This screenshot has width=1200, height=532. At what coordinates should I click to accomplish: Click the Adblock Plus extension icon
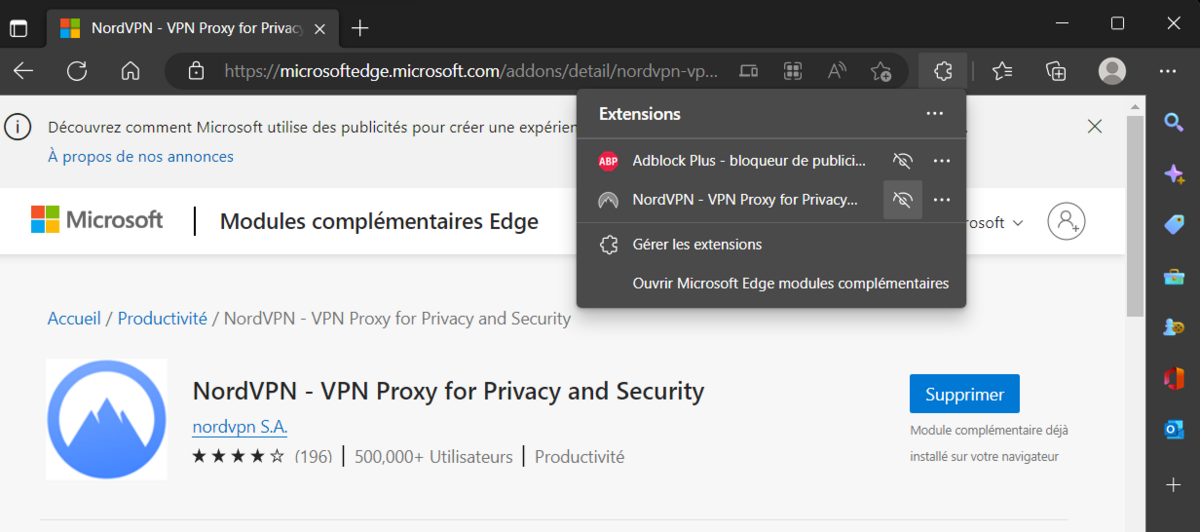point(608,160)
